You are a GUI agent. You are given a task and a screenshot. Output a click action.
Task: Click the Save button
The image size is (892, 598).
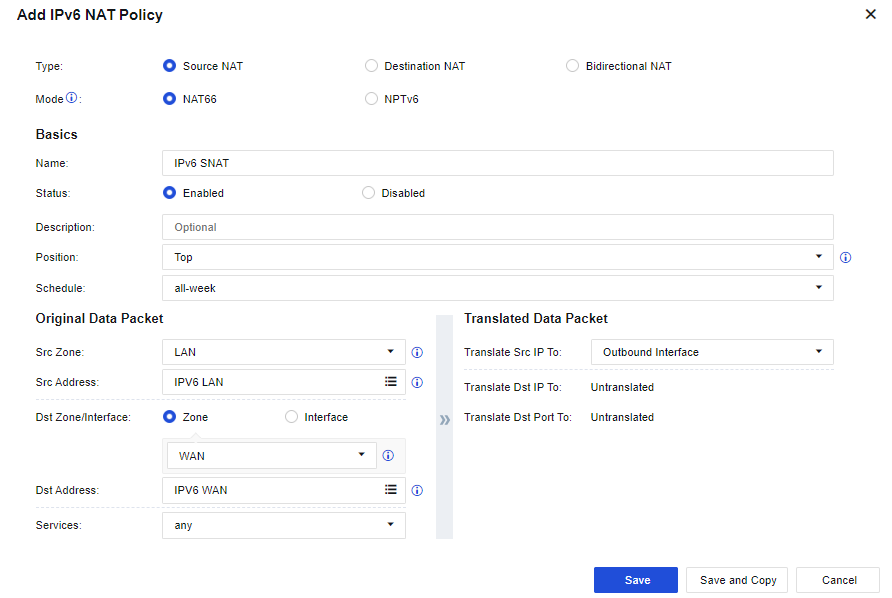(x=636, y=580)
